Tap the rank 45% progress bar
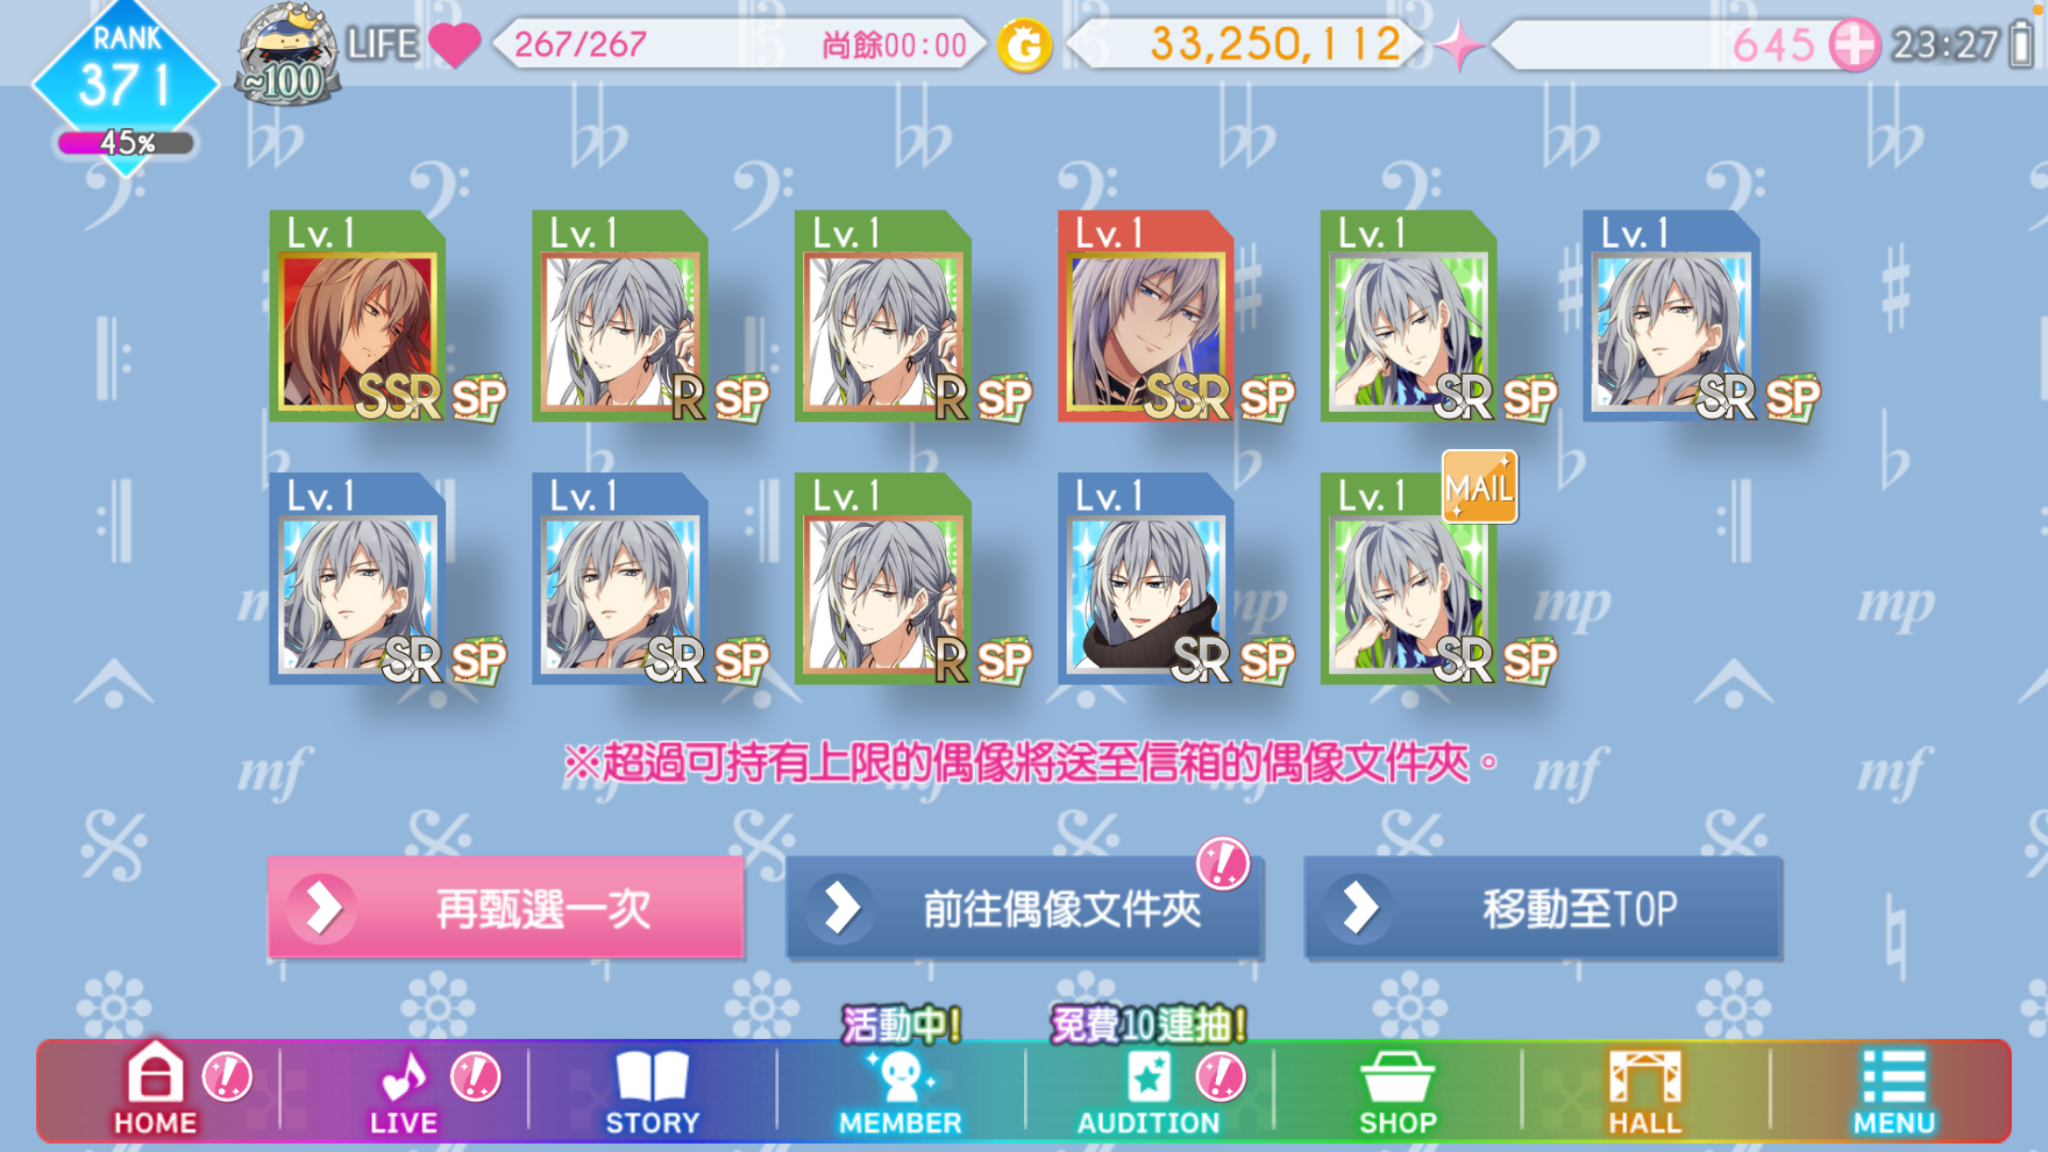The width and height of the screenshot is (2048, 1152). [125, 143]
